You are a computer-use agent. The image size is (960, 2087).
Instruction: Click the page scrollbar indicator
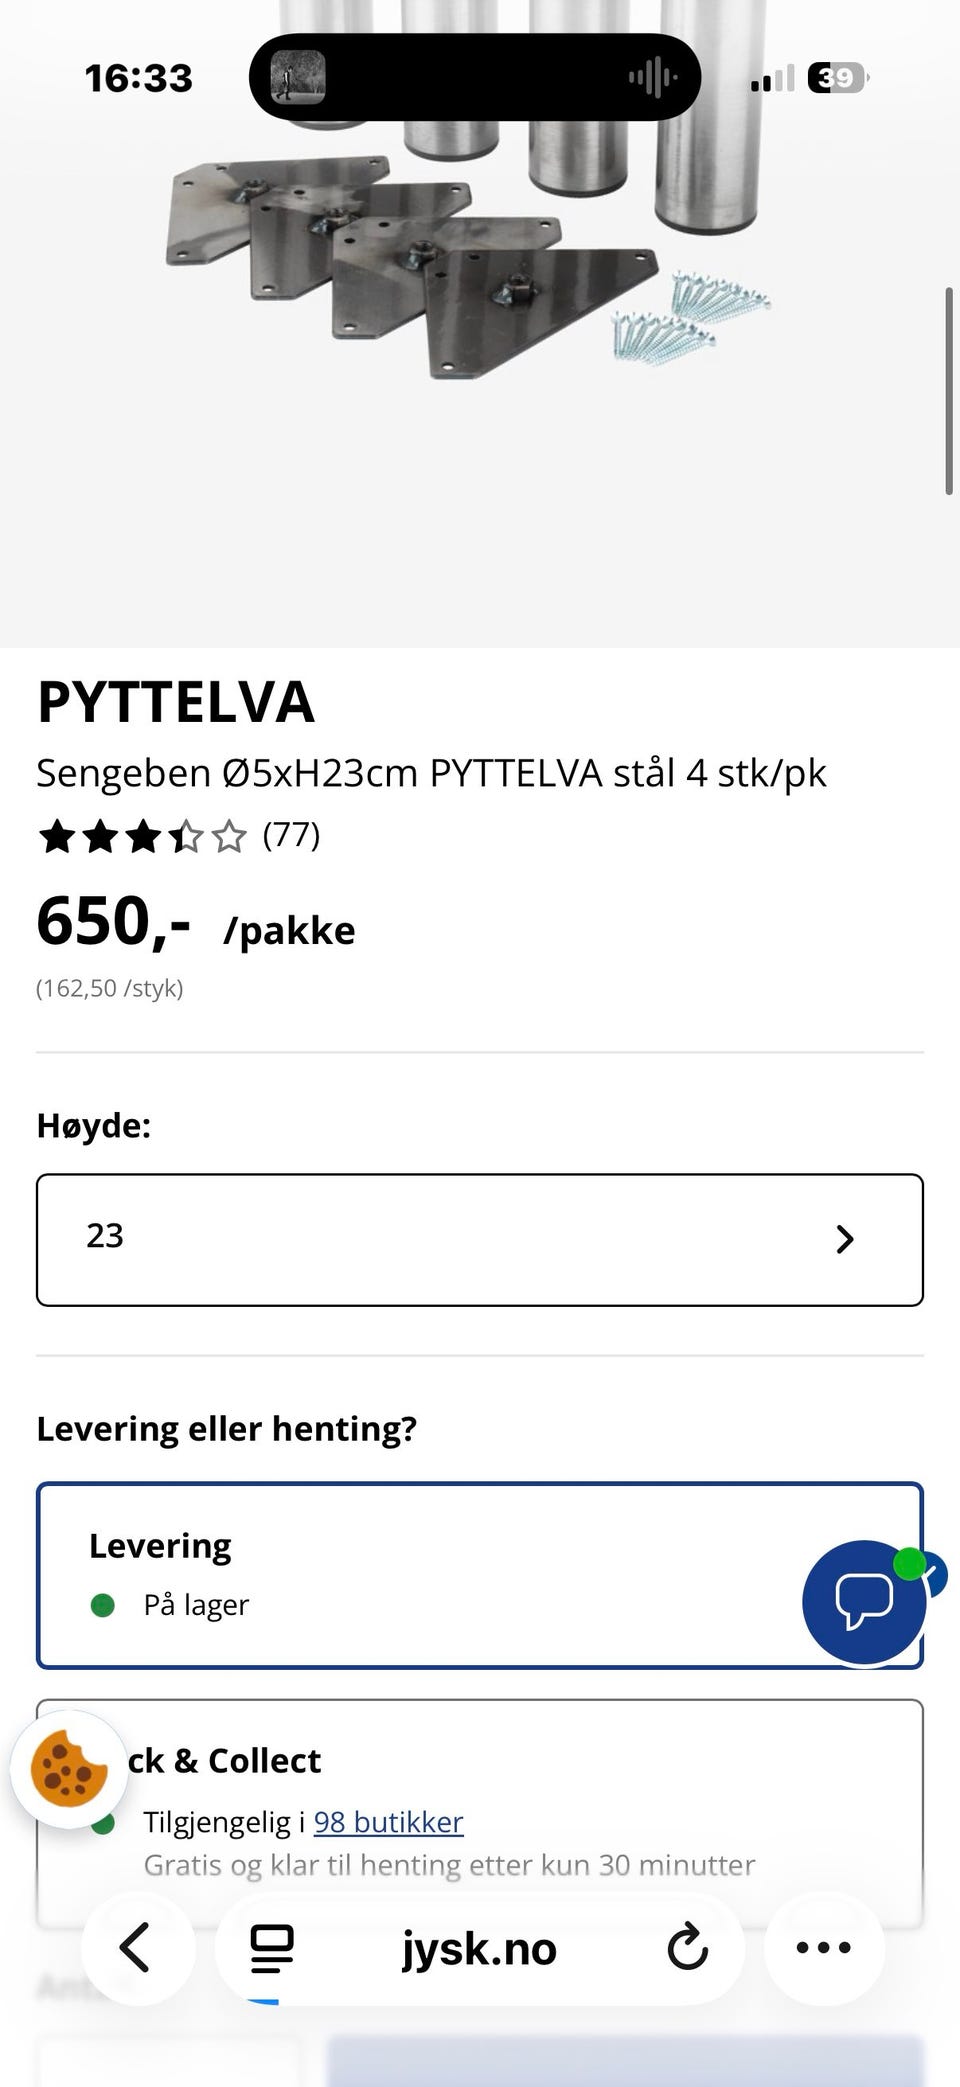[948, 390]
